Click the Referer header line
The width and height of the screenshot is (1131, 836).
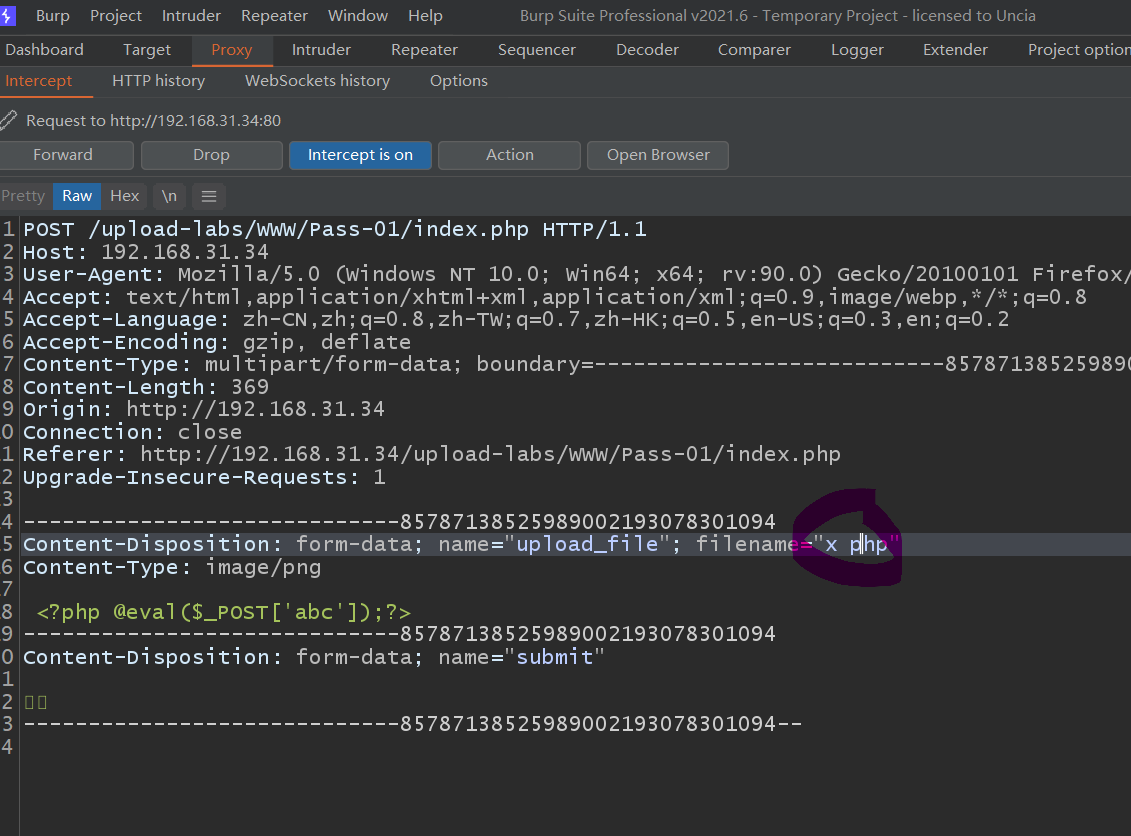coord(431,454)
